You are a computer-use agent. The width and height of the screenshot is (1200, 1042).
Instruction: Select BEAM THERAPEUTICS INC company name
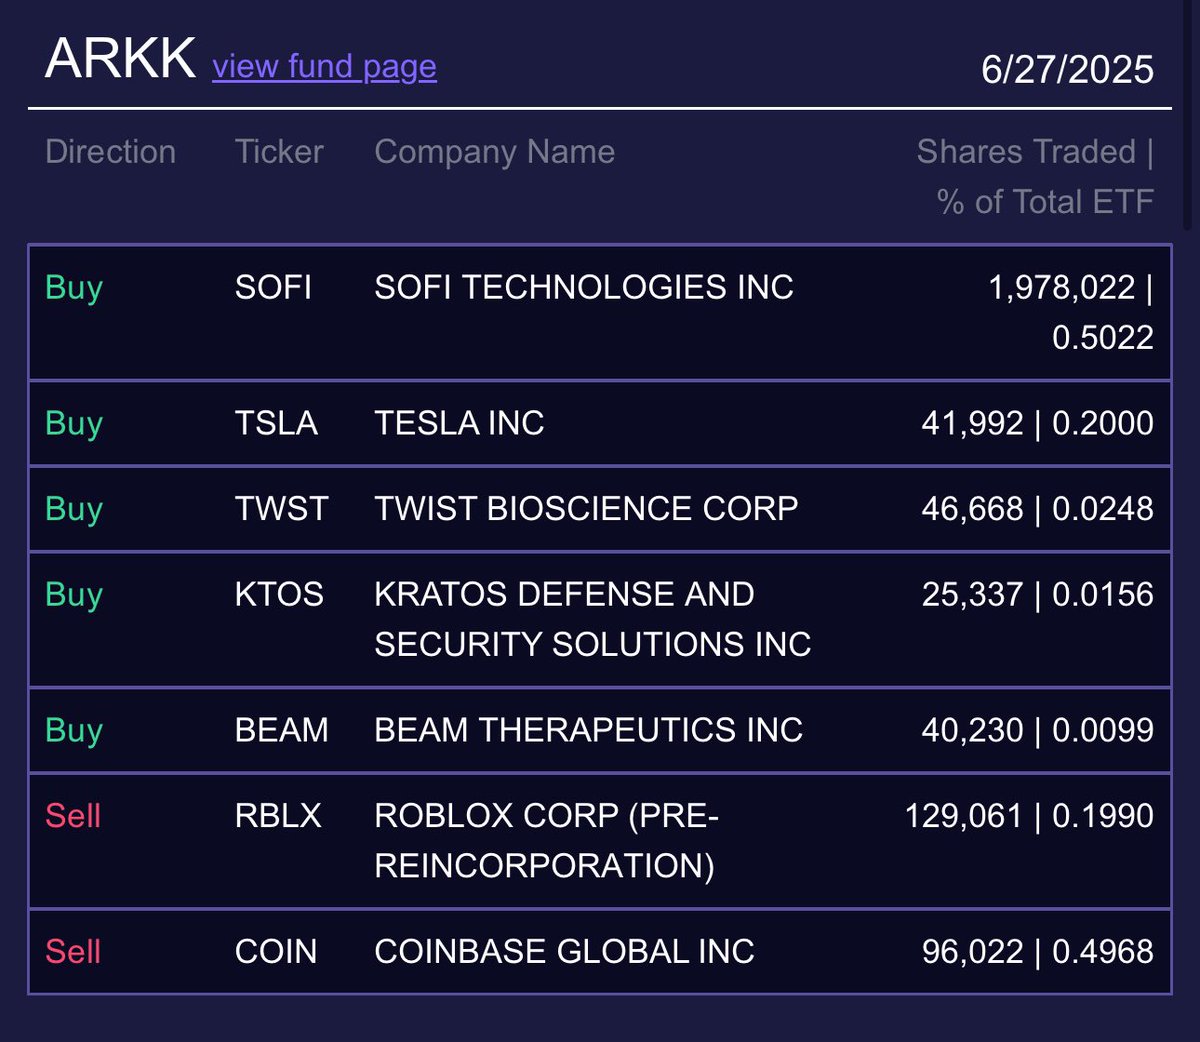588,731
